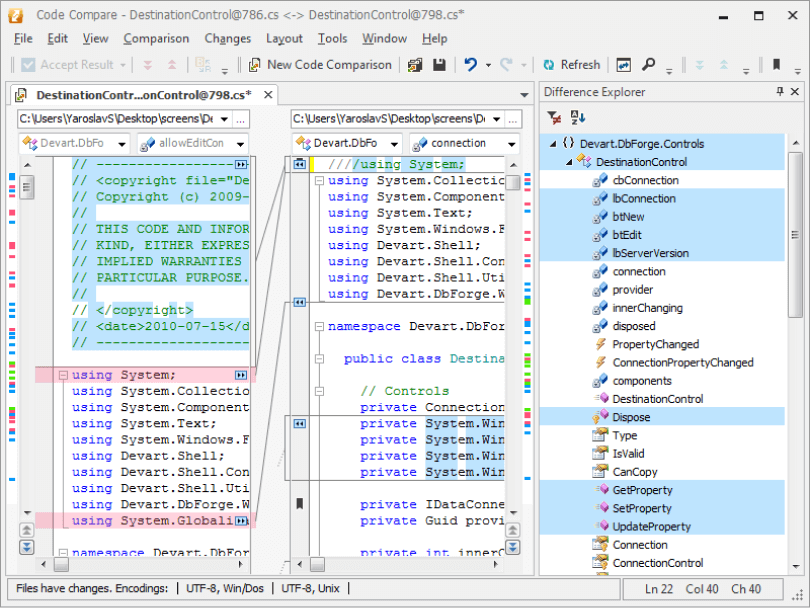
Task: Open the Help menu
Action: (x=434, y=38)
